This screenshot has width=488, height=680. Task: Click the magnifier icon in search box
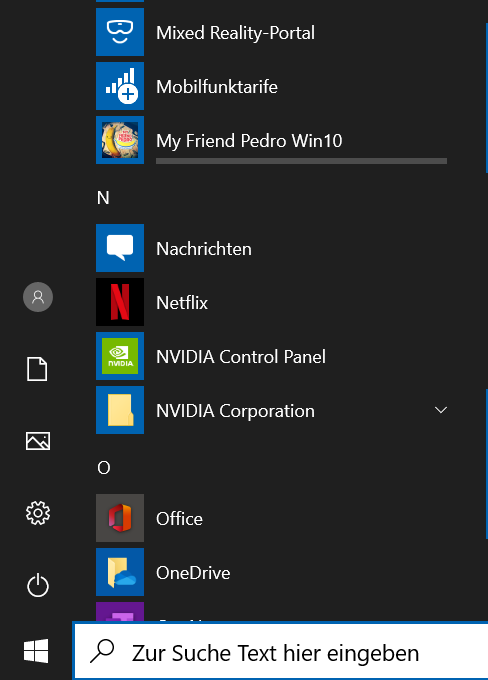(x=102, y=651)
